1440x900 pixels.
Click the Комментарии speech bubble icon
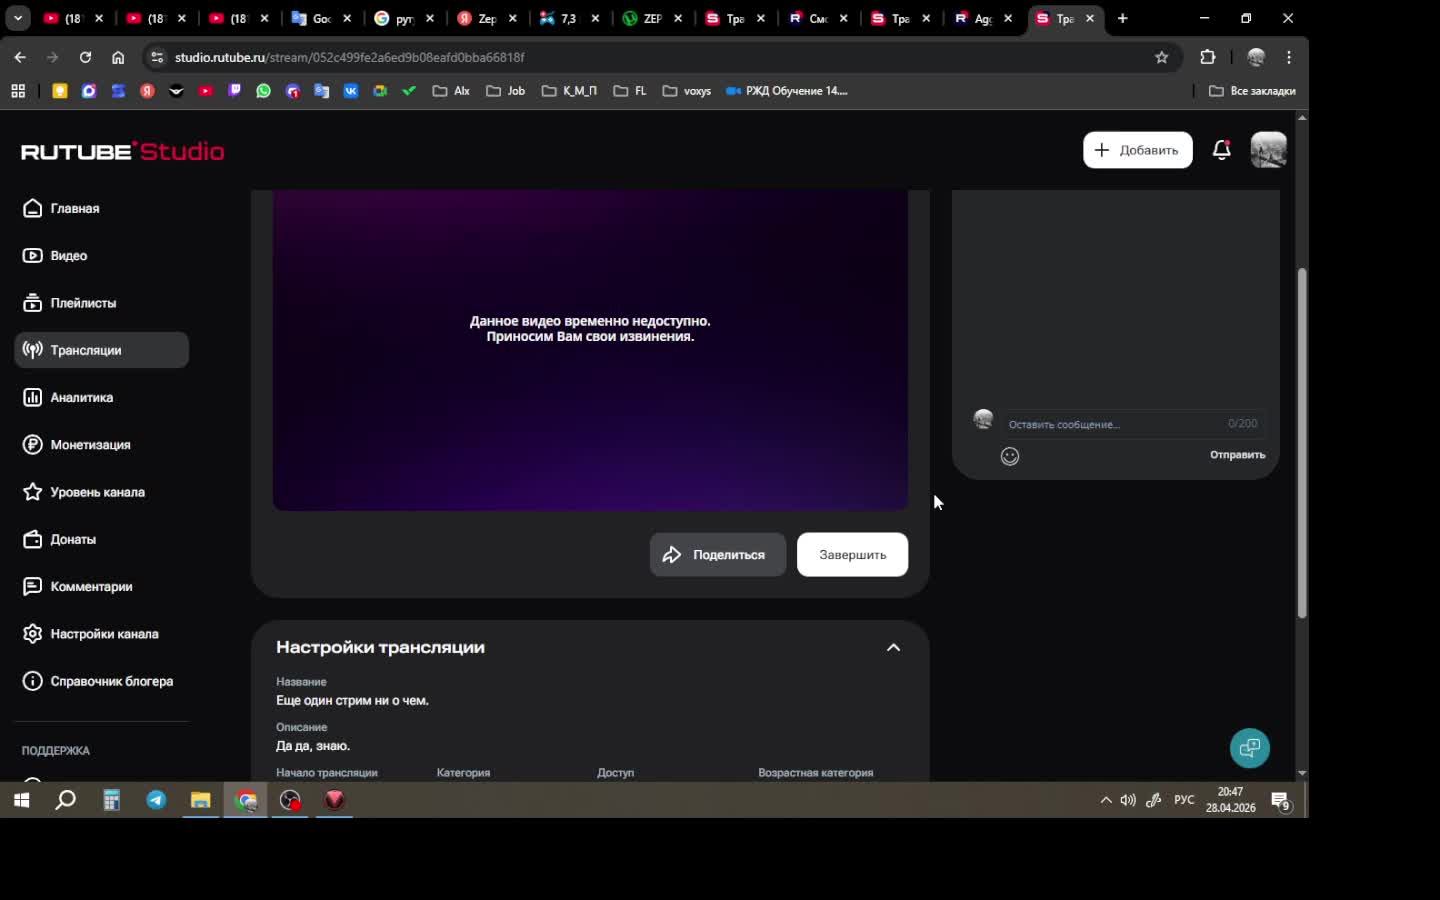coord(33,586)
